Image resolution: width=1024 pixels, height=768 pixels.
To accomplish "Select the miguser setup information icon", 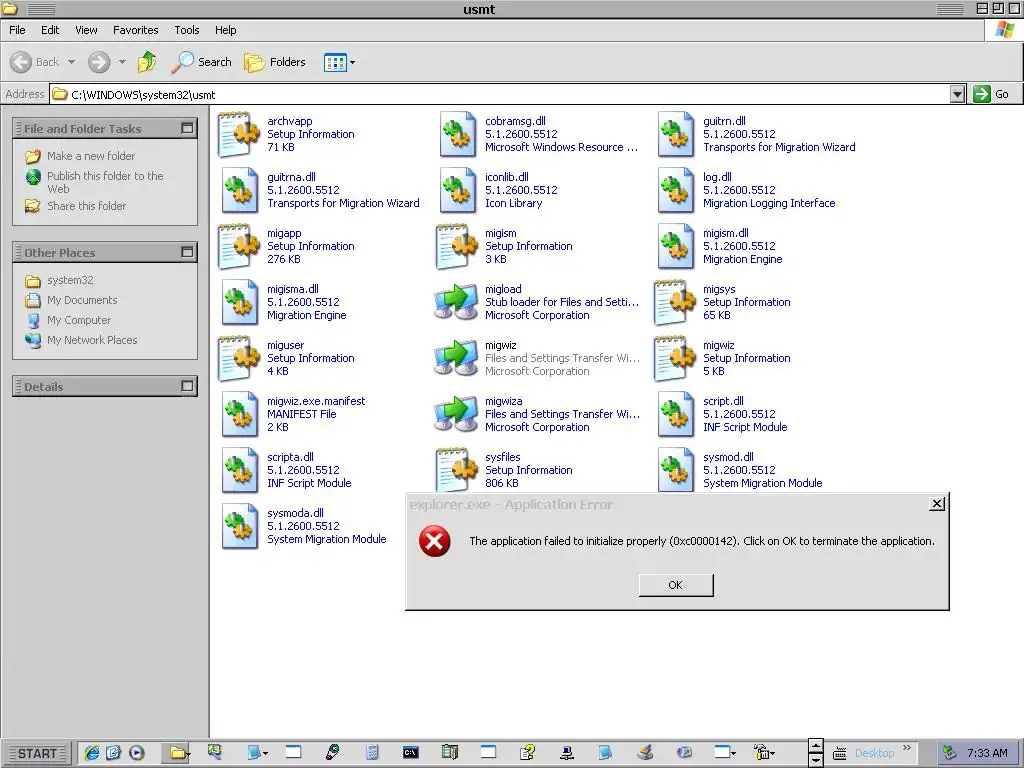I will 238,359.
